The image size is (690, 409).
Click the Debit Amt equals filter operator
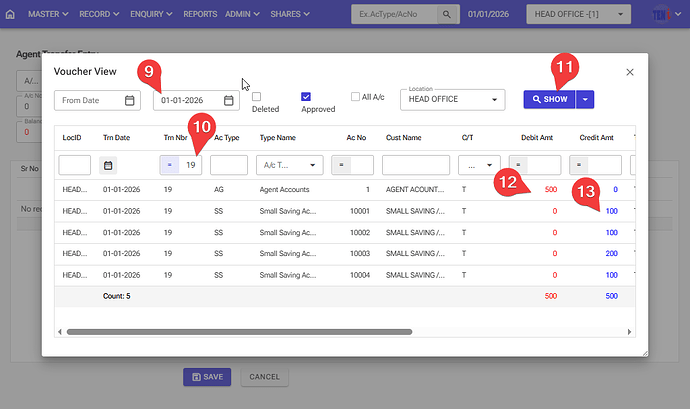[519, 165]
